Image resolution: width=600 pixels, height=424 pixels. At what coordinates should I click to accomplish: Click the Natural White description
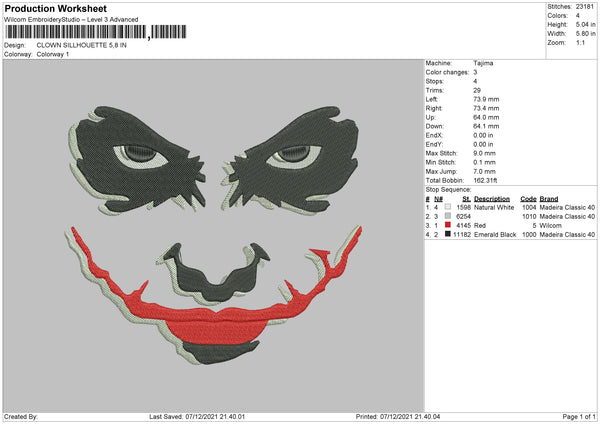[x=494, y=207]
